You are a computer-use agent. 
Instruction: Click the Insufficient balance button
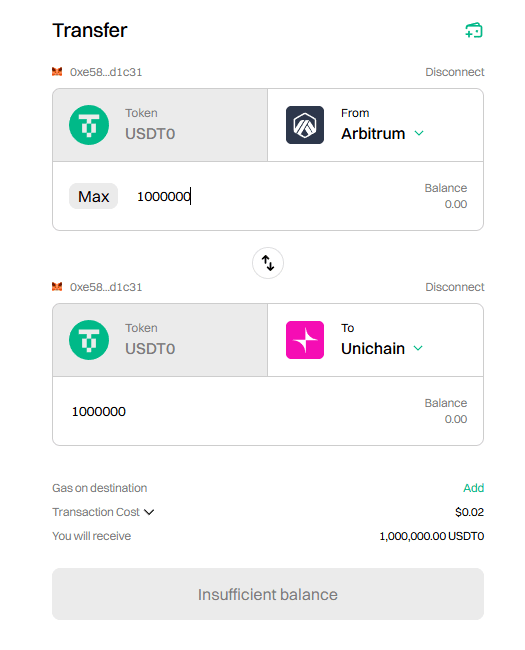[268, 594]
